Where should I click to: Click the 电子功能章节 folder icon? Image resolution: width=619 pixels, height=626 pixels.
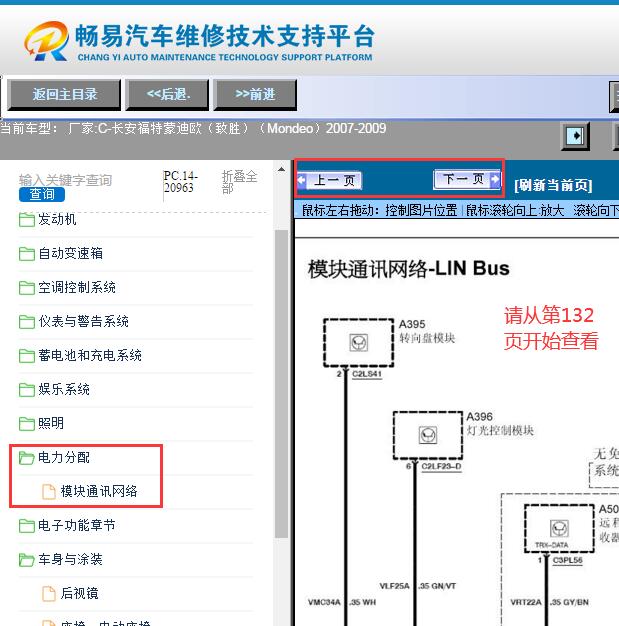click(26, 525)
